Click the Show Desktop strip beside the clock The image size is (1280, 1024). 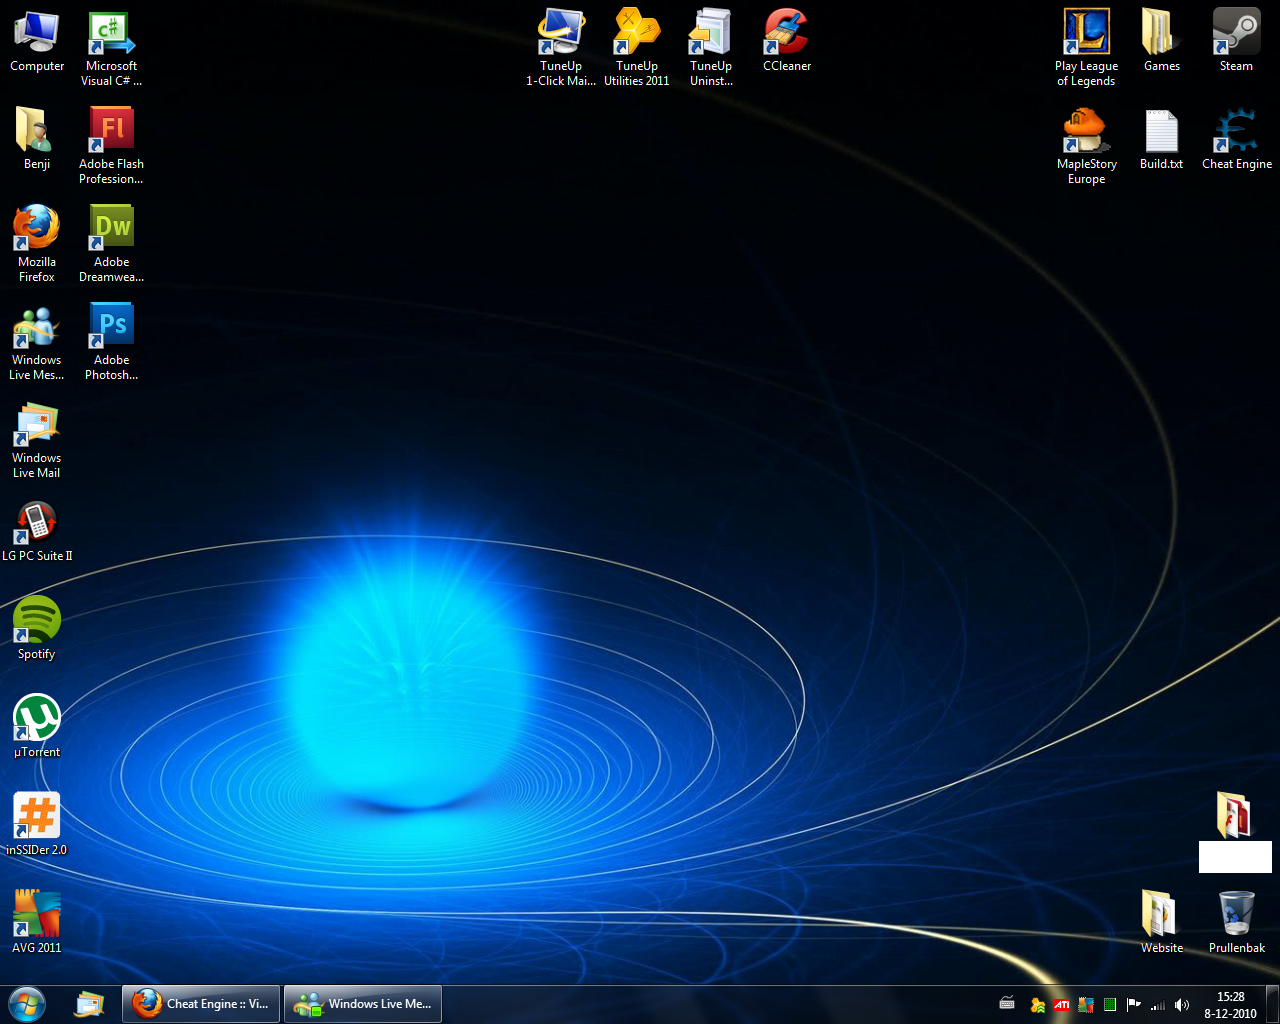pyautogui.click(x=1272, y=1004)
